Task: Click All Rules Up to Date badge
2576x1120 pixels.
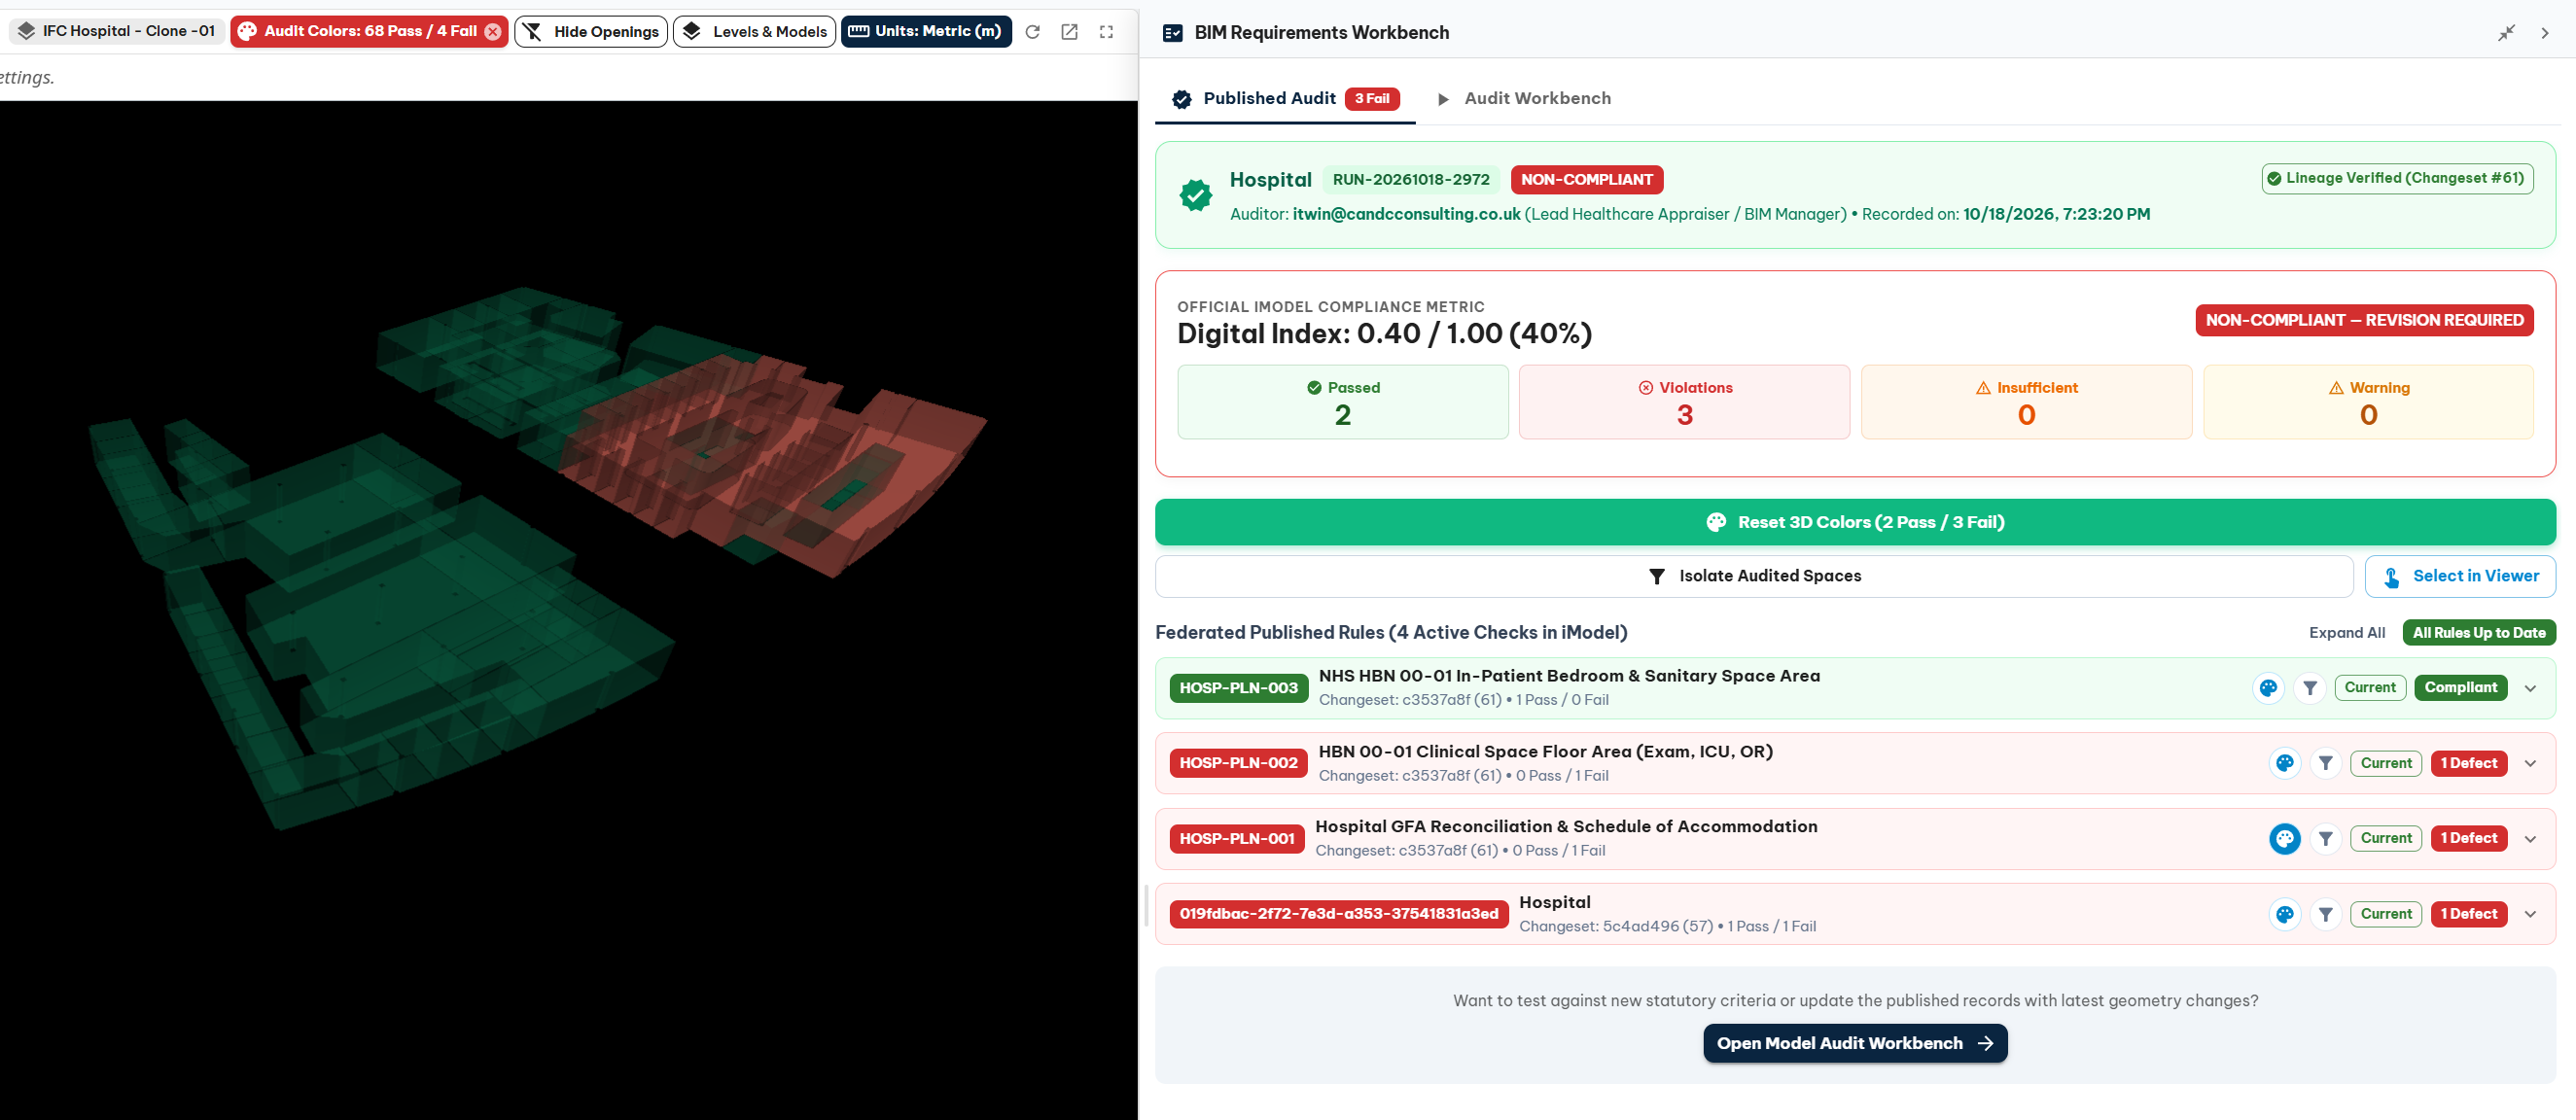Action: pos(2479,633)
